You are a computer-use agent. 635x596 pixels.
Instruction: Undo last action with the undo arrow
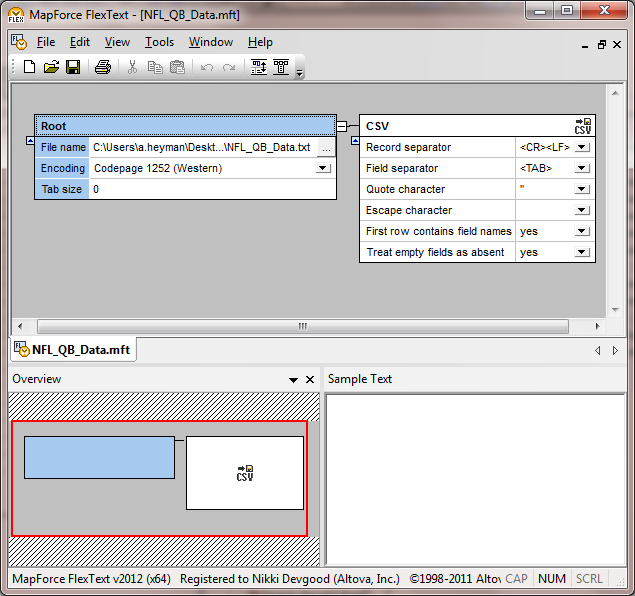tap(207, 67)
